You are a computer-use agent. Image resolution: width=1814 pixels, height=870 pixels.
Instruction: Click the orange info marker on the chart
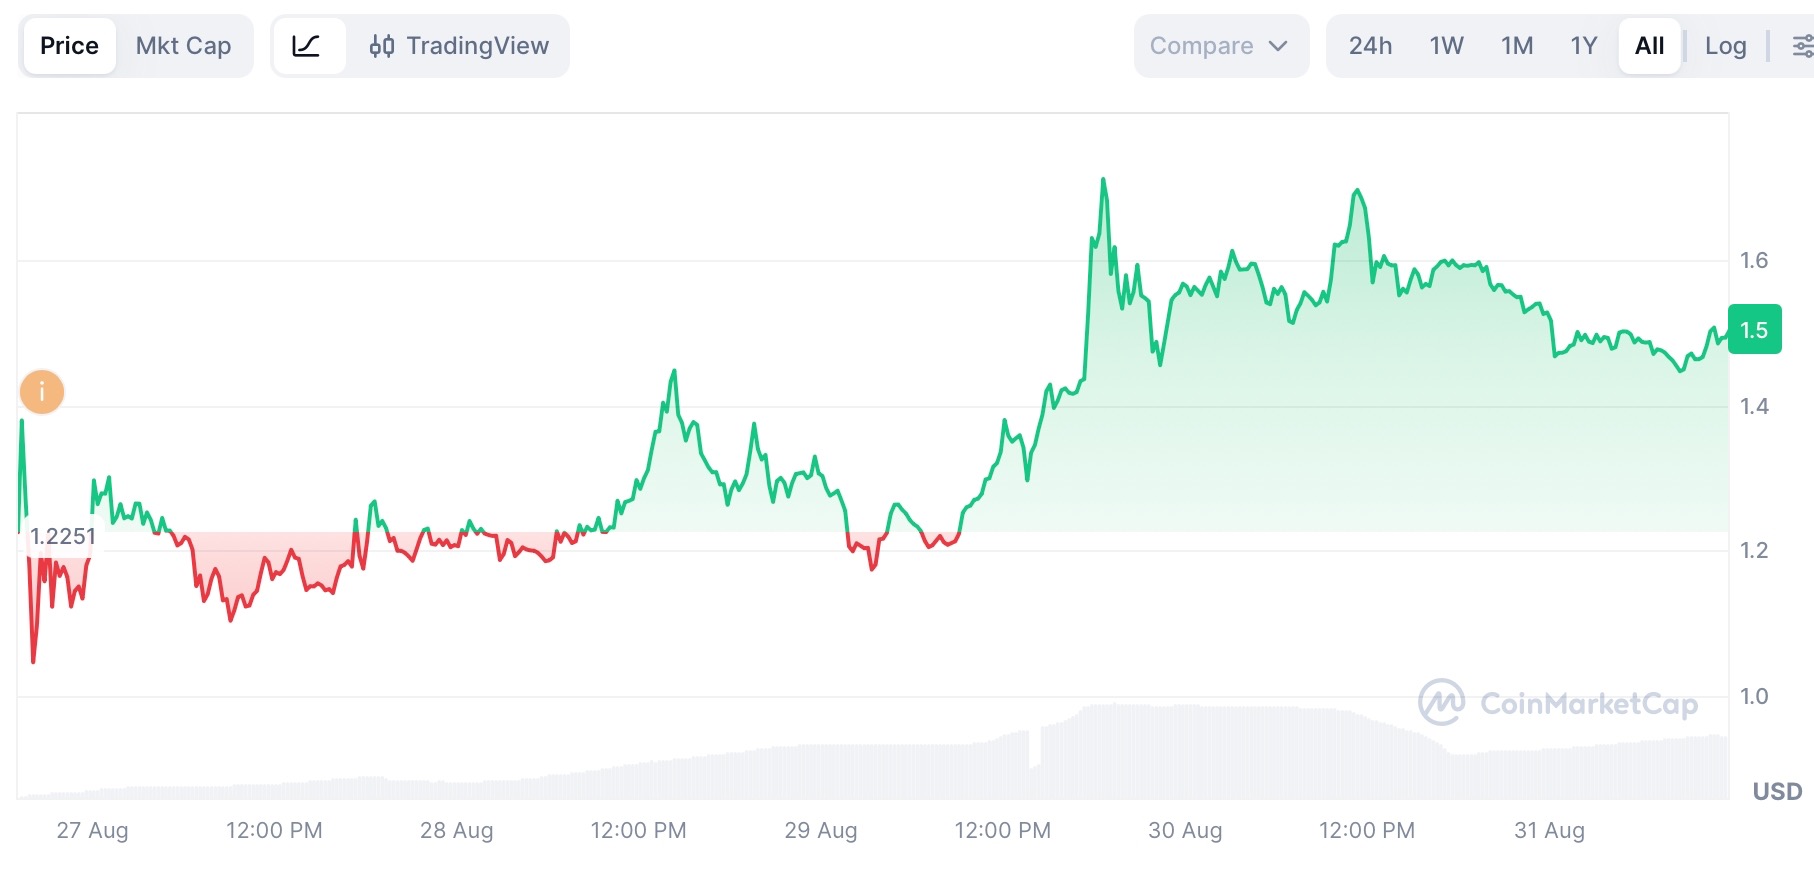pyautogui.click(x=42, y=392)
